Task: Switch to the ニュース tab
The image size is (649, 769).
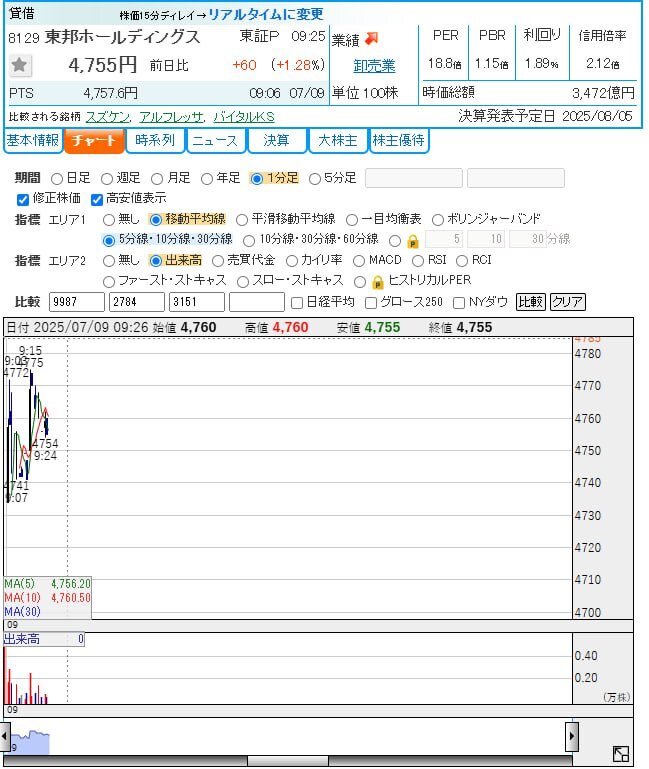Action: pyautogui.click(x=216, y=141)
